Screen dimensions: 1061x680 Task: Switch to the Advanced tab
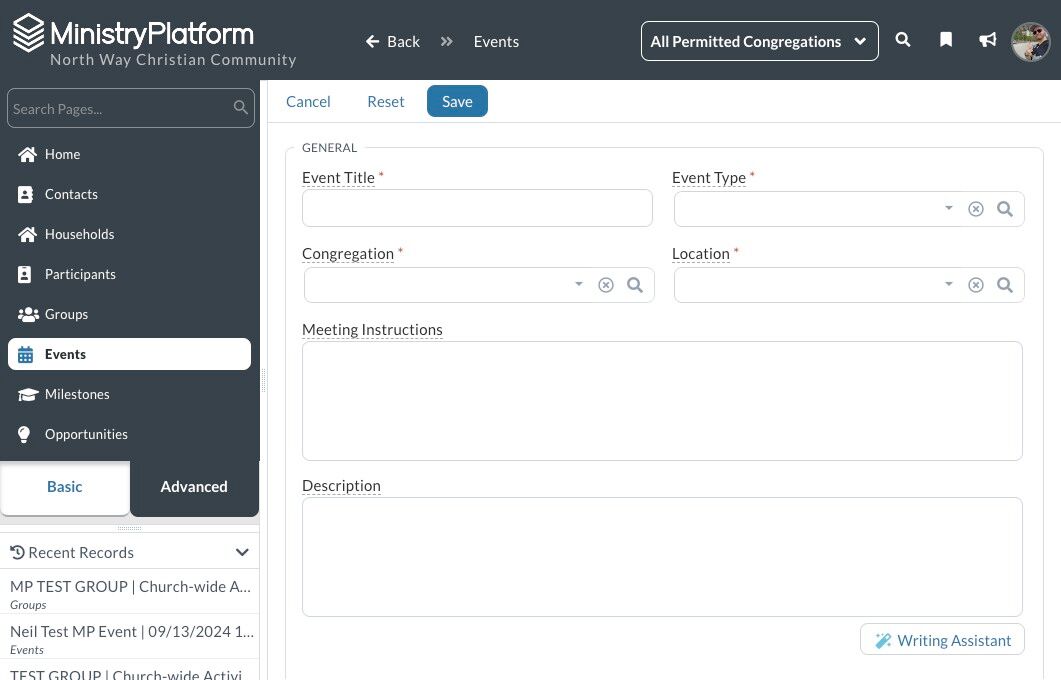coord(194,486)
